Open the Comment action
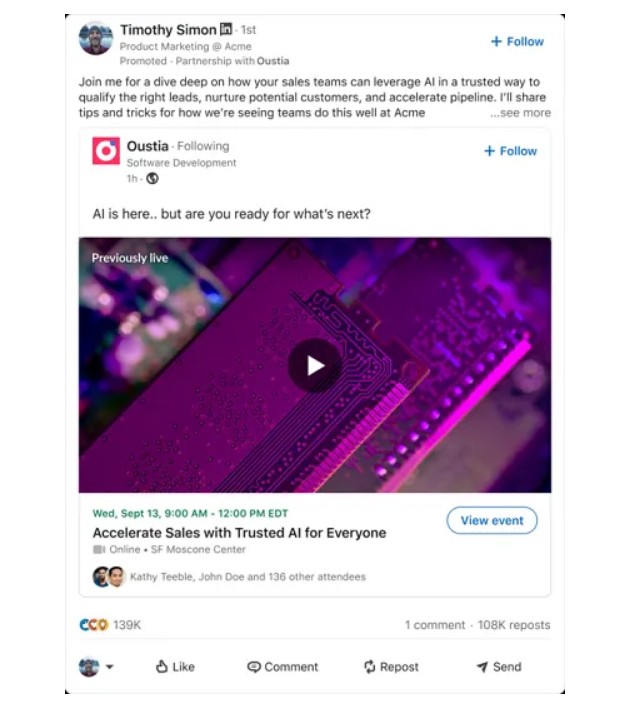The height and width of the screenshot is (716, 619). tap(282, 667)
